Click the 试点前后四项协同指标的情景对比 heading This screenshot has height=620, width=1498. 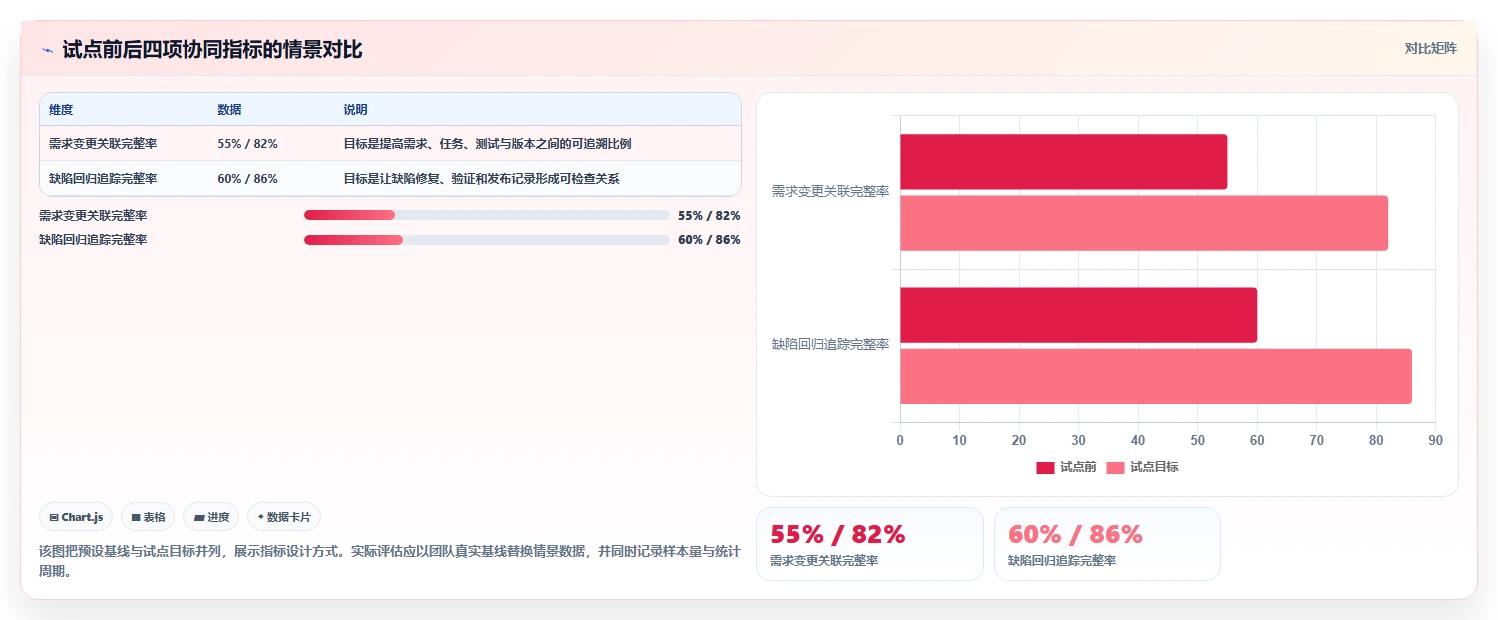[212, 50]
